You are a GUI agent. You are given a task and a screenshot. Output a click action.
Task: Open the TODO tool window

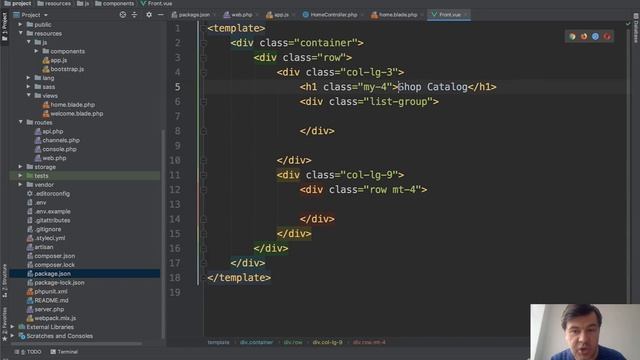click(28, 352)
